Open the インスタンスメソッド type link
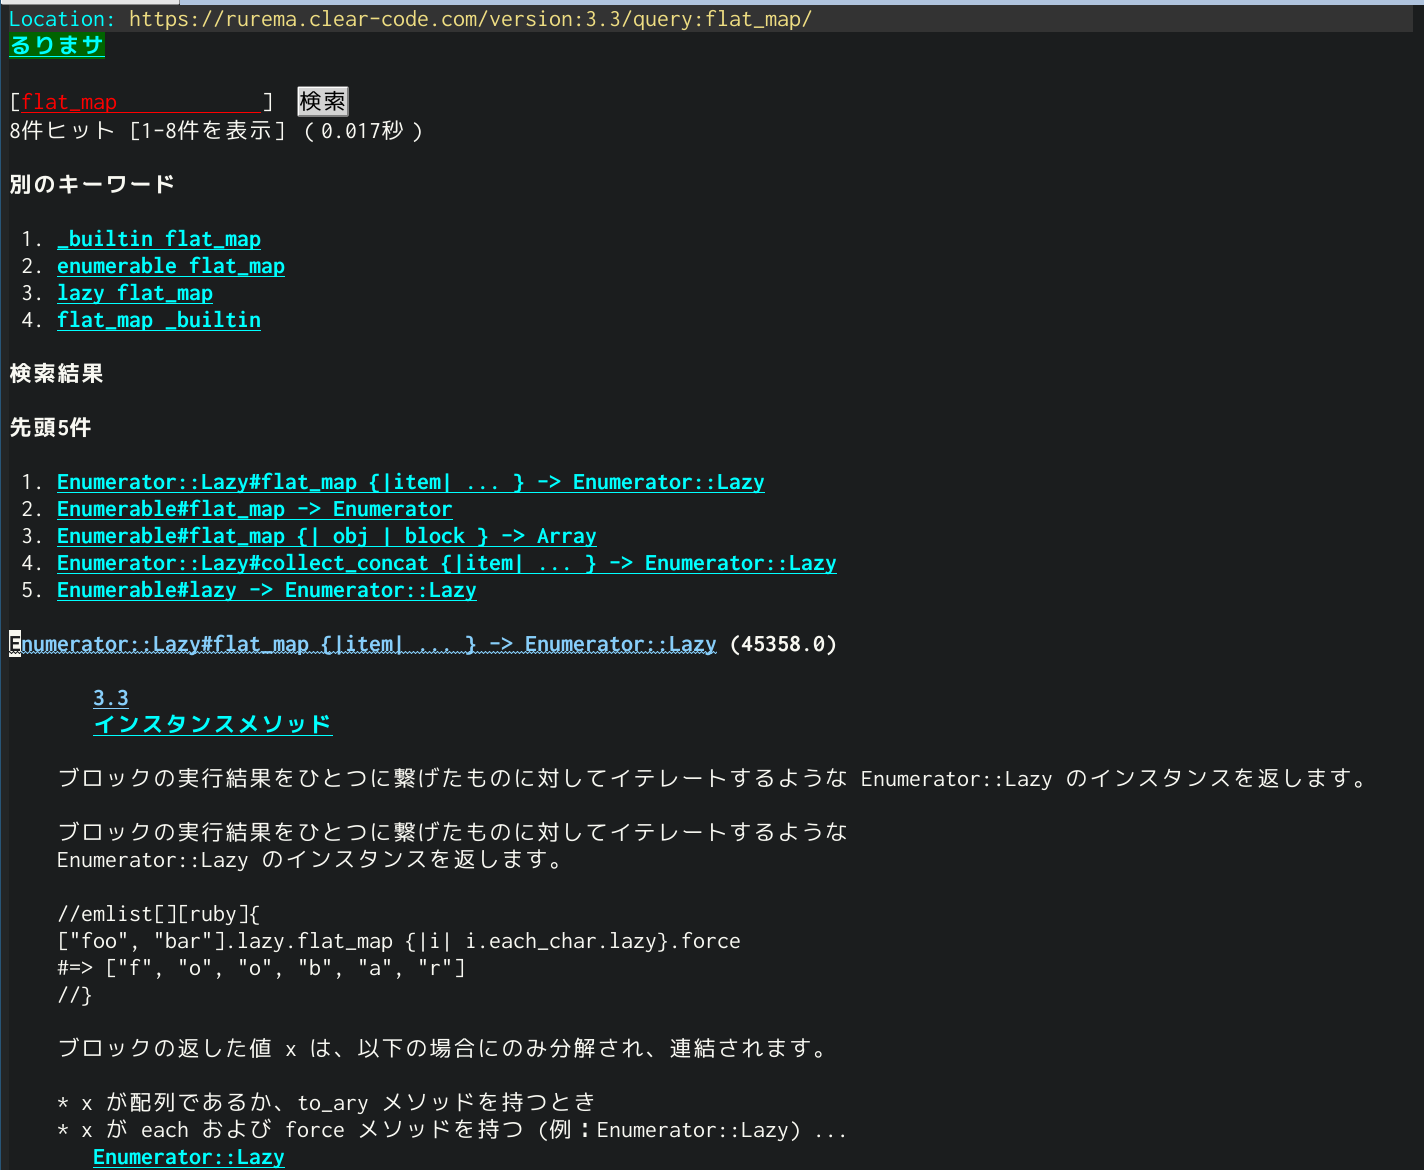 tap(212, 724)
